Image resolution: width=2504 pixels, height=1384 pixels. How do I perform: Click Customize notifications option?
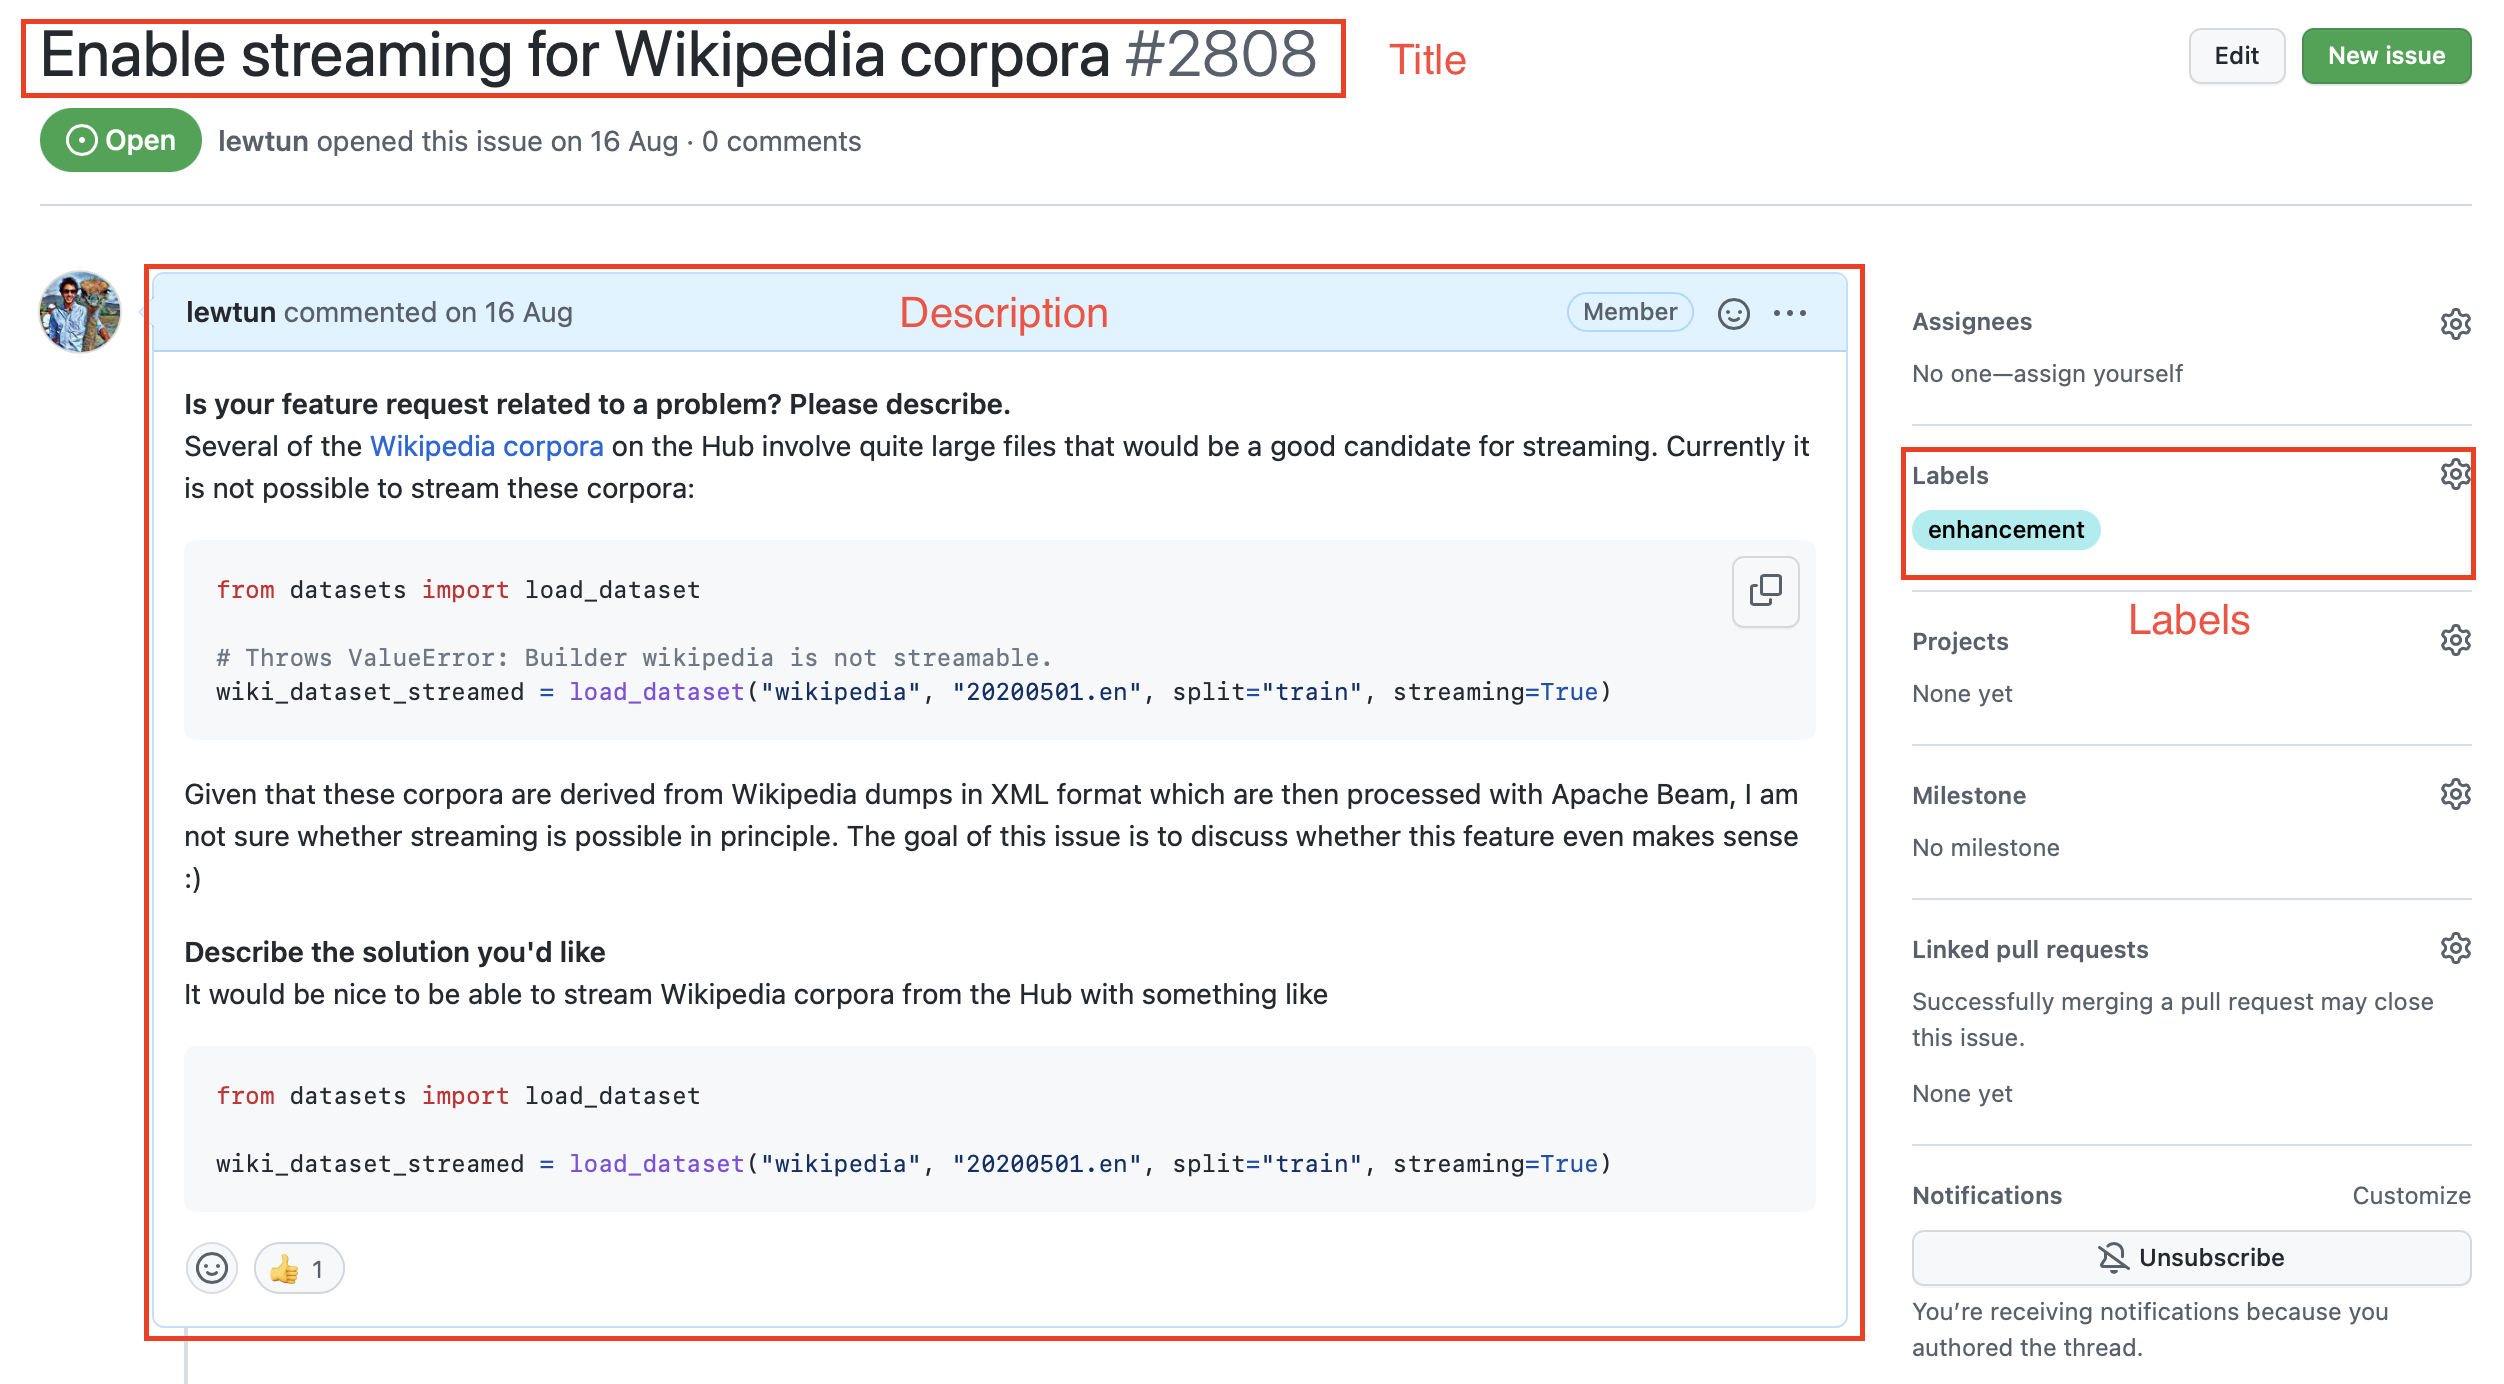click(2410, 1195)
